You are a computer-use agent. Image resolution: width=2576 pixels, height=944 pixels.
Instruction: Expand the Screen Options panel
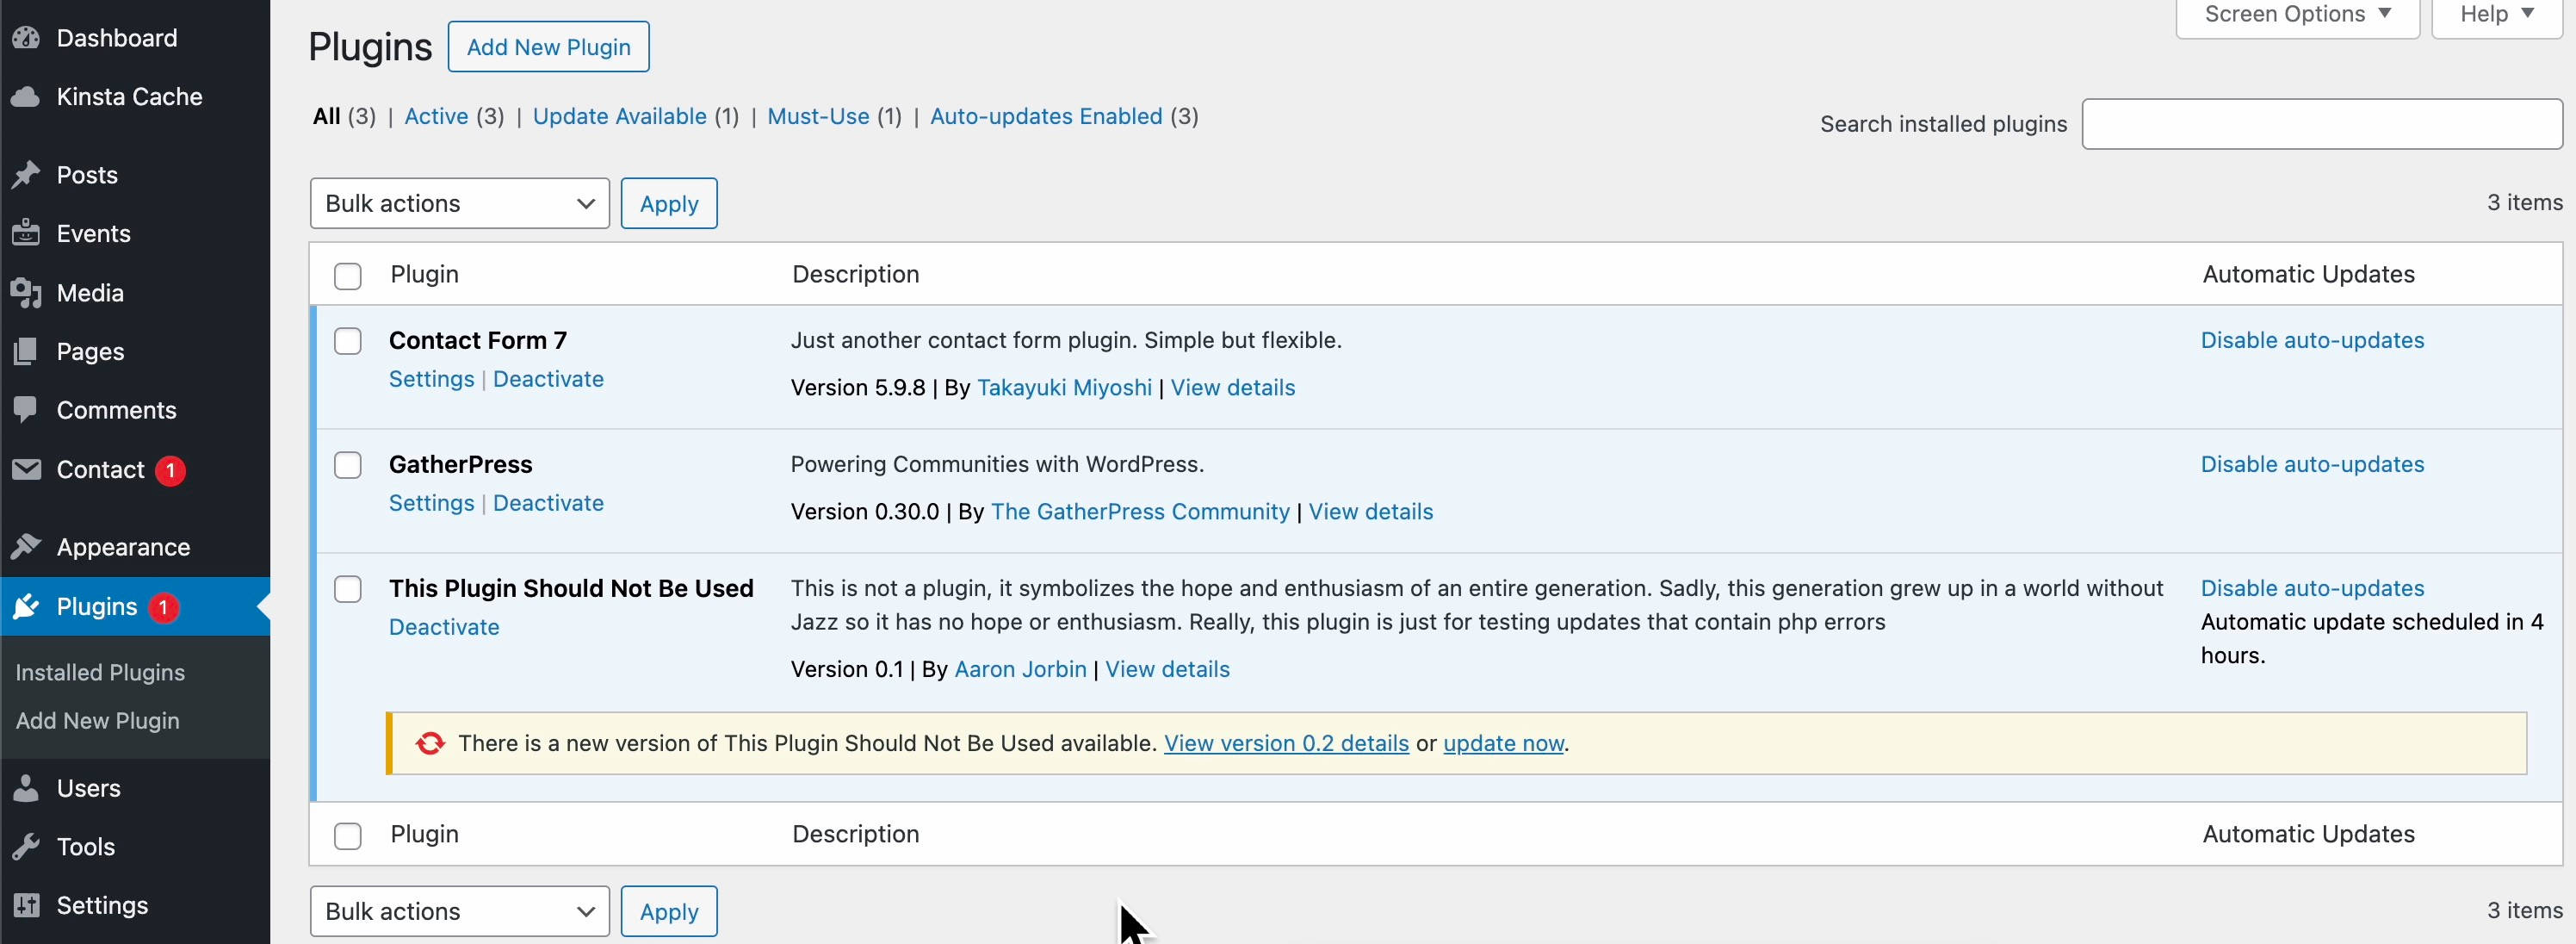pyautogui.click(x=2297, y=14)
